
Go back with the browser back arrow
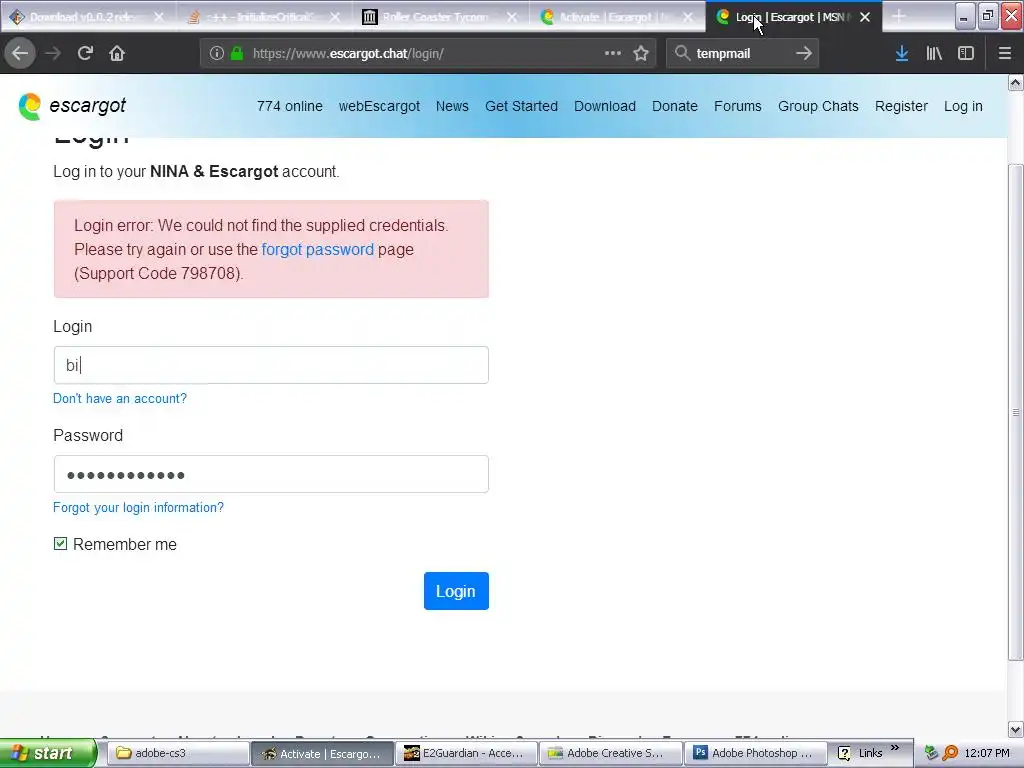click(x=20, y=54)
